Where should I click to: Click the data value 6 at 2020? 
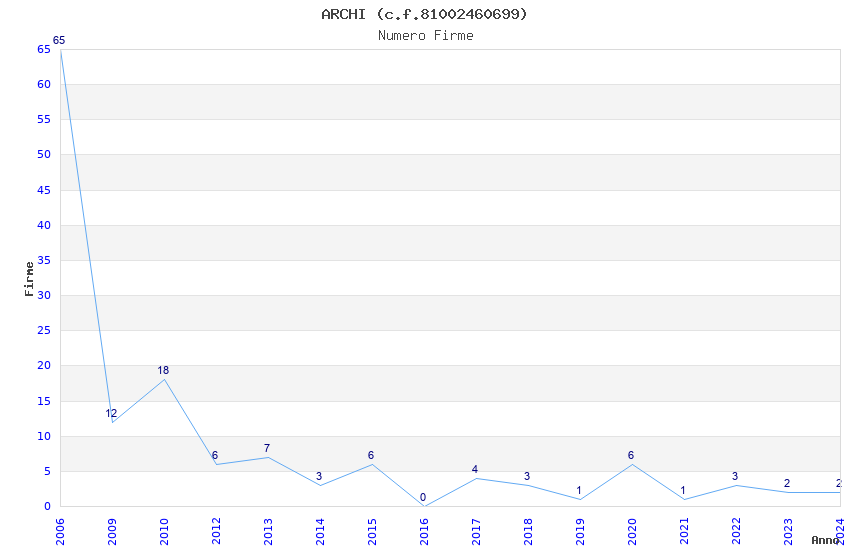click(x=630, y=455)
